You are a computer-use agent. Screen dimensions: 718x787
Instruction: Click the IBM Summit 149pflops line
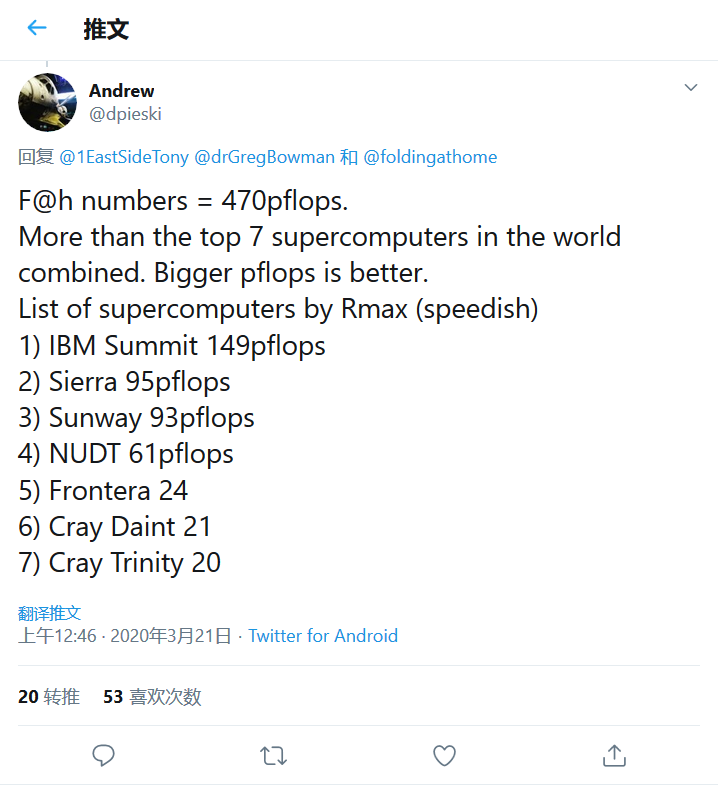pyautogui.click(x=172, y=346)
